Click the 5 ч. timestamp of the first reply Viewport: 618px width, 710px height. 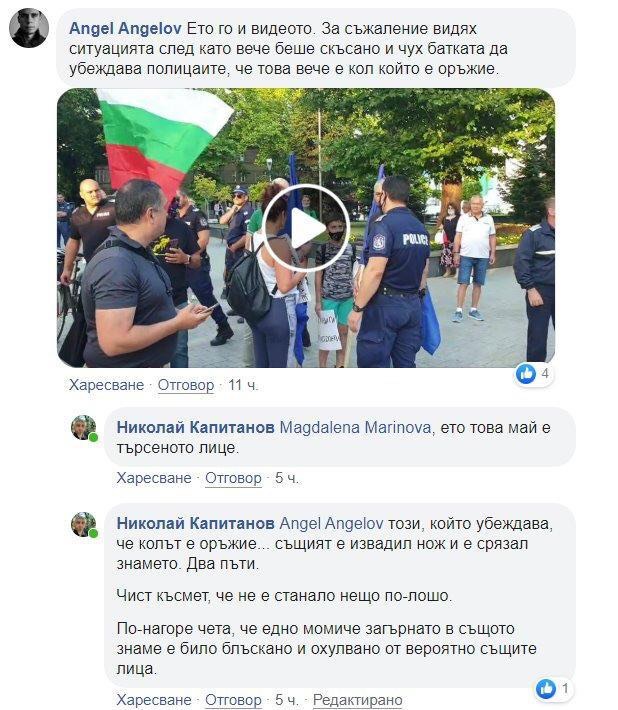[x=287, y=478]
